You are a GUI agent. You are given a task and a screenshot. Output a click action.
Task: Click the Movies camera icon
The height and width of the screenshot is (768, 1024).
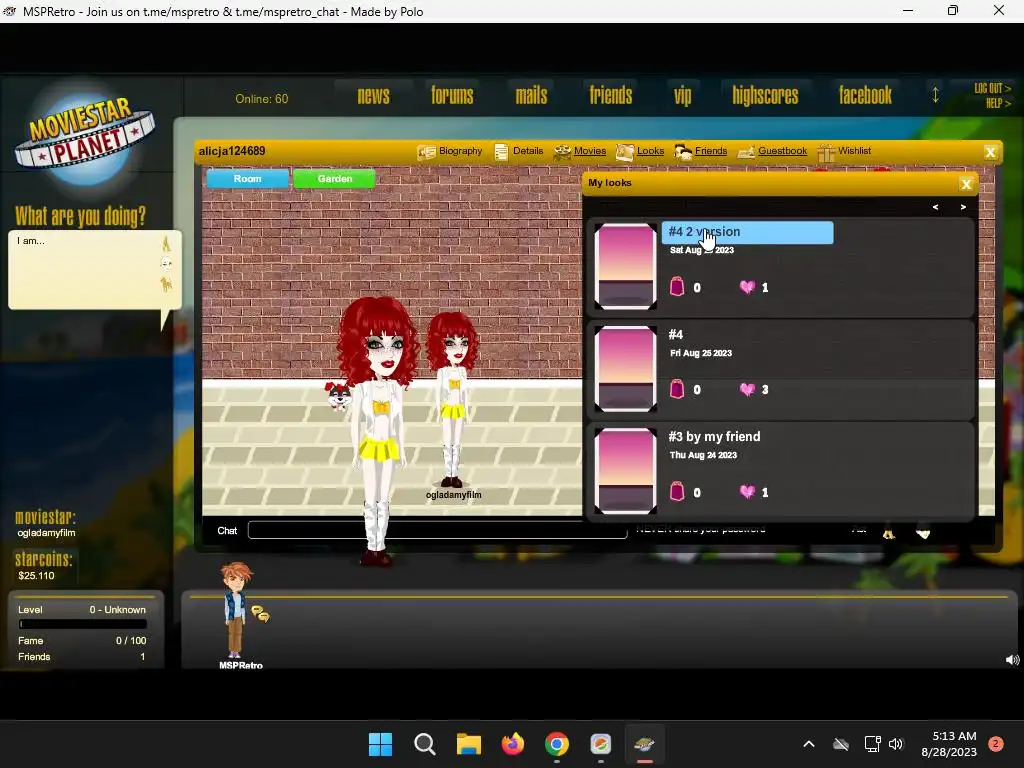tap(562, 152)
